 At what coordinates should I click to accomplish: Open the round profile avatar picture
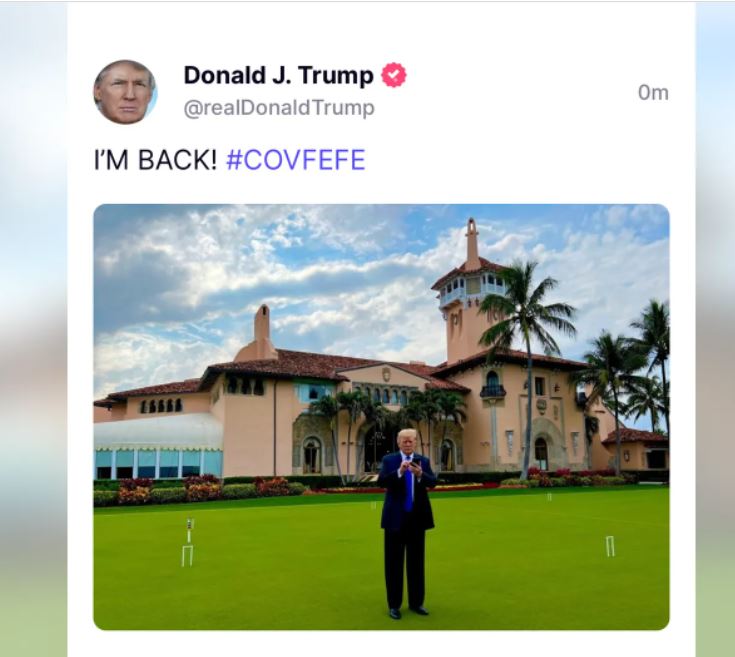125,92
